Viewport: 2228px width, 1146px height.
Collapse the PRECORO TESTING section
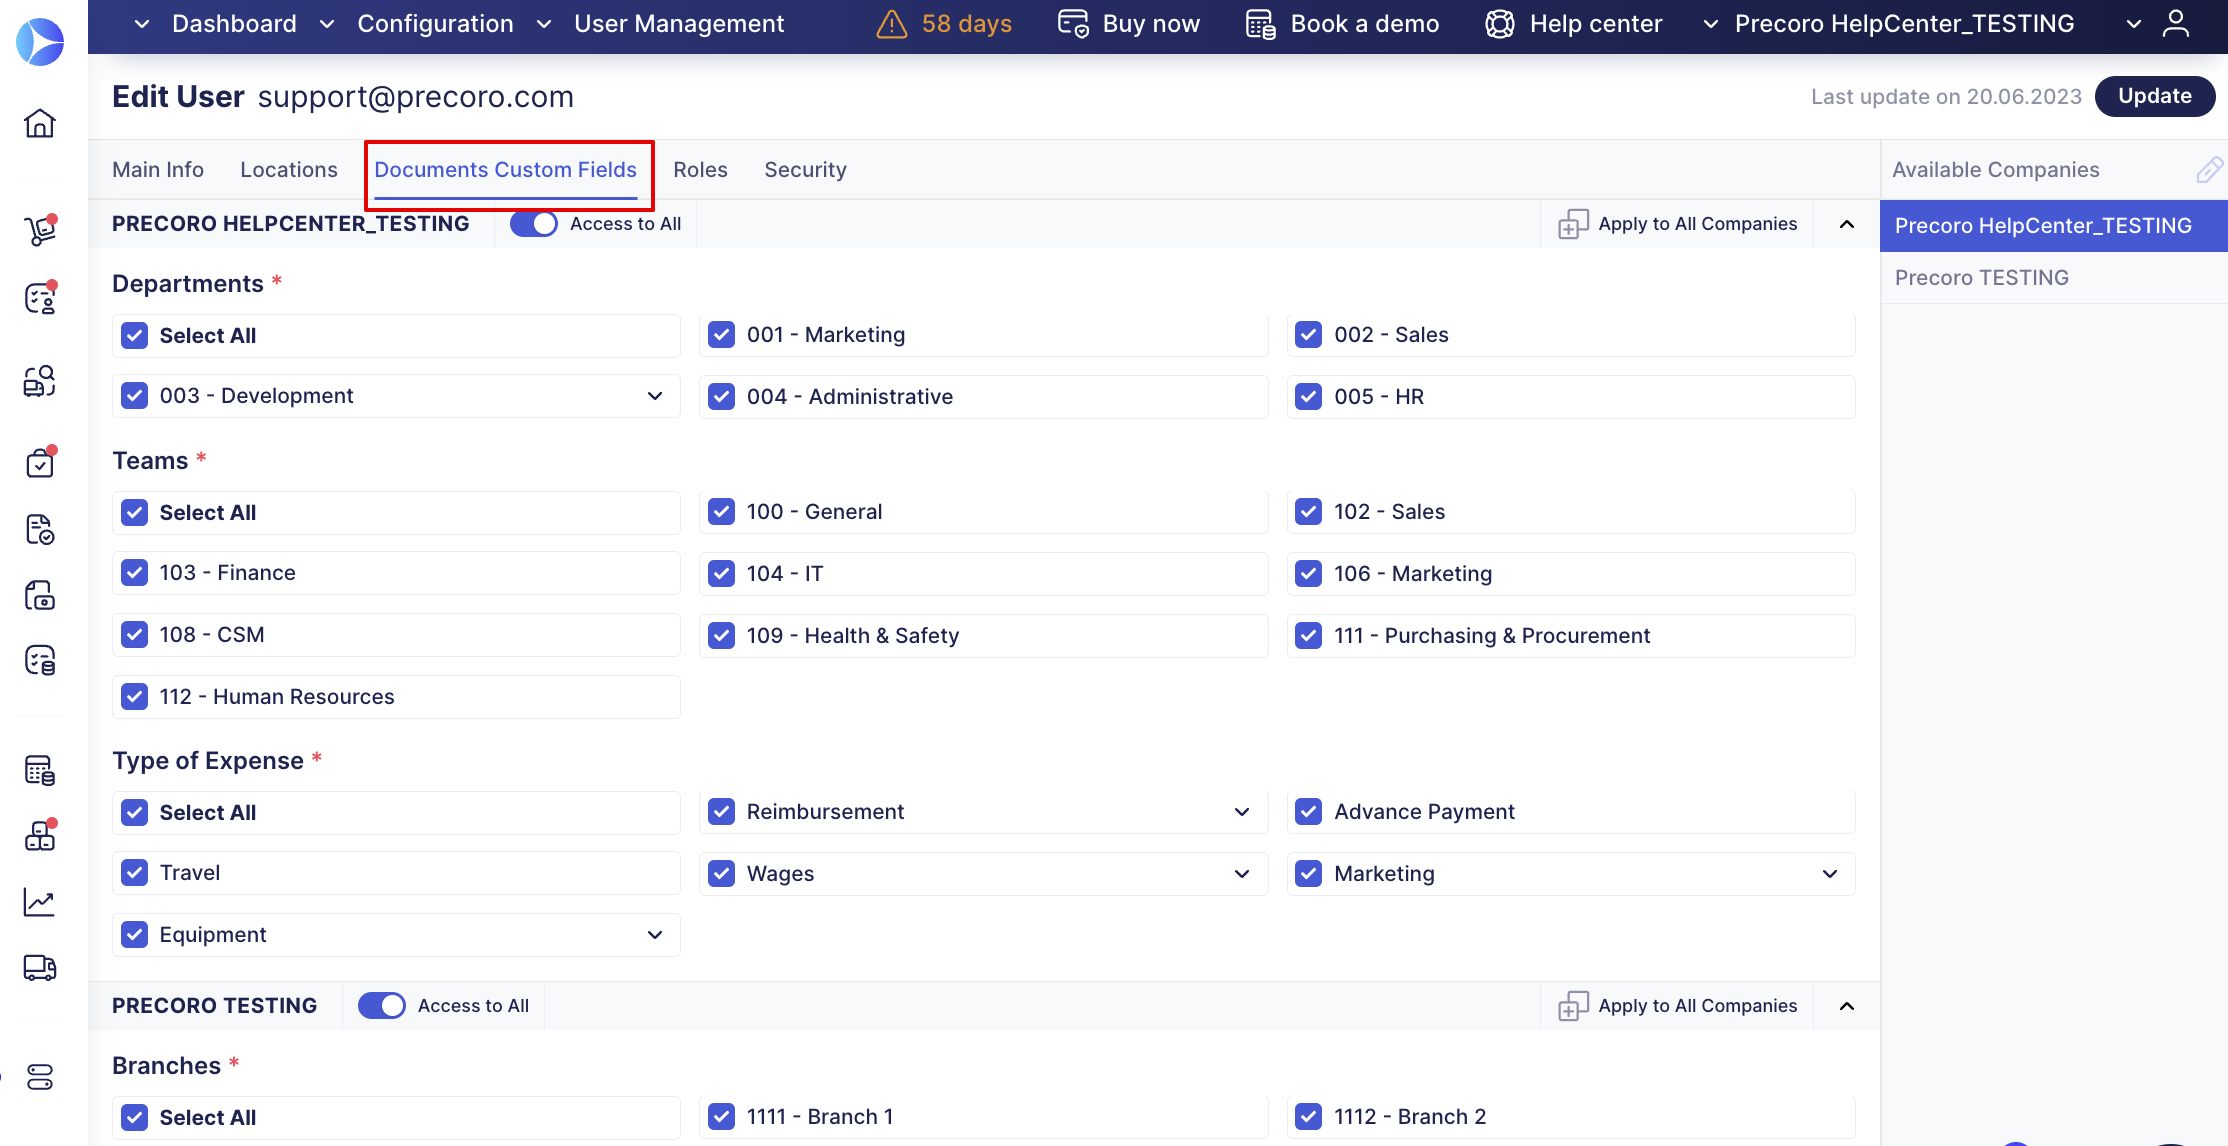[1847, 1006]
